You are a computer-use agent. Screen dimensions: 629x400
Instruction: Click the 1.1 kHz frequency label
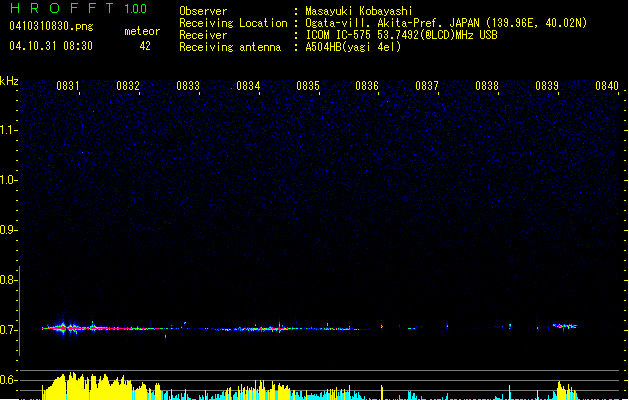(x=8, y=130)
